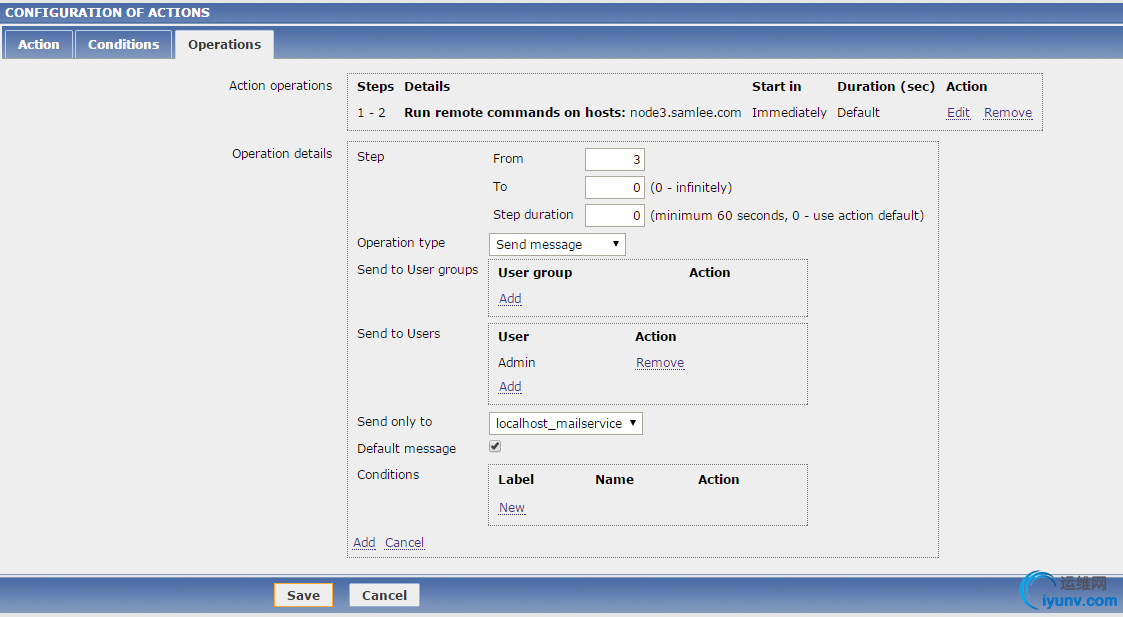The image size is (1123, 617).
Task: Switch to the Action tab
Action: point(38,45)
